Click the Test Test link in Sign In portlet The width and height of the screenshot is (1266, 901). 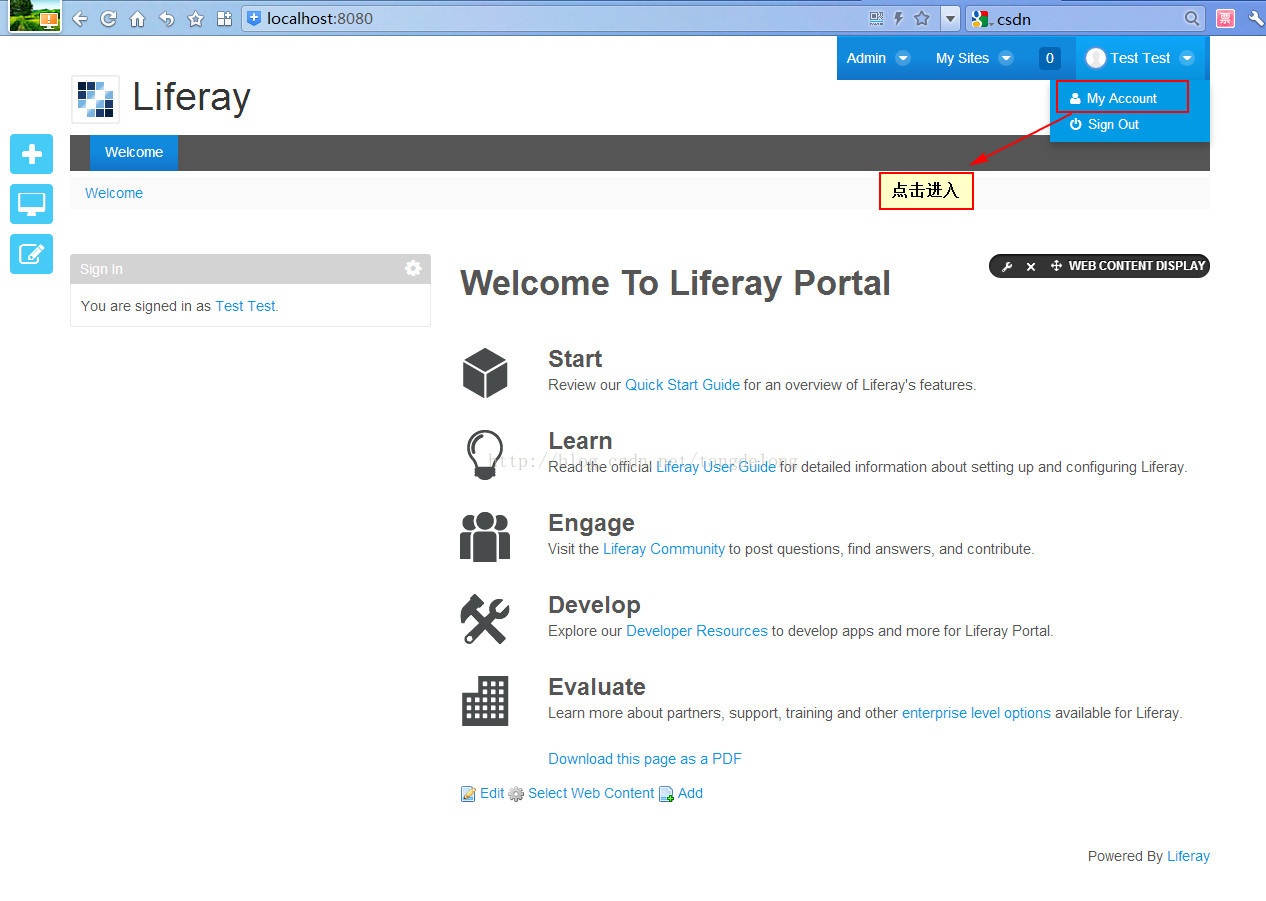[245, 306]
